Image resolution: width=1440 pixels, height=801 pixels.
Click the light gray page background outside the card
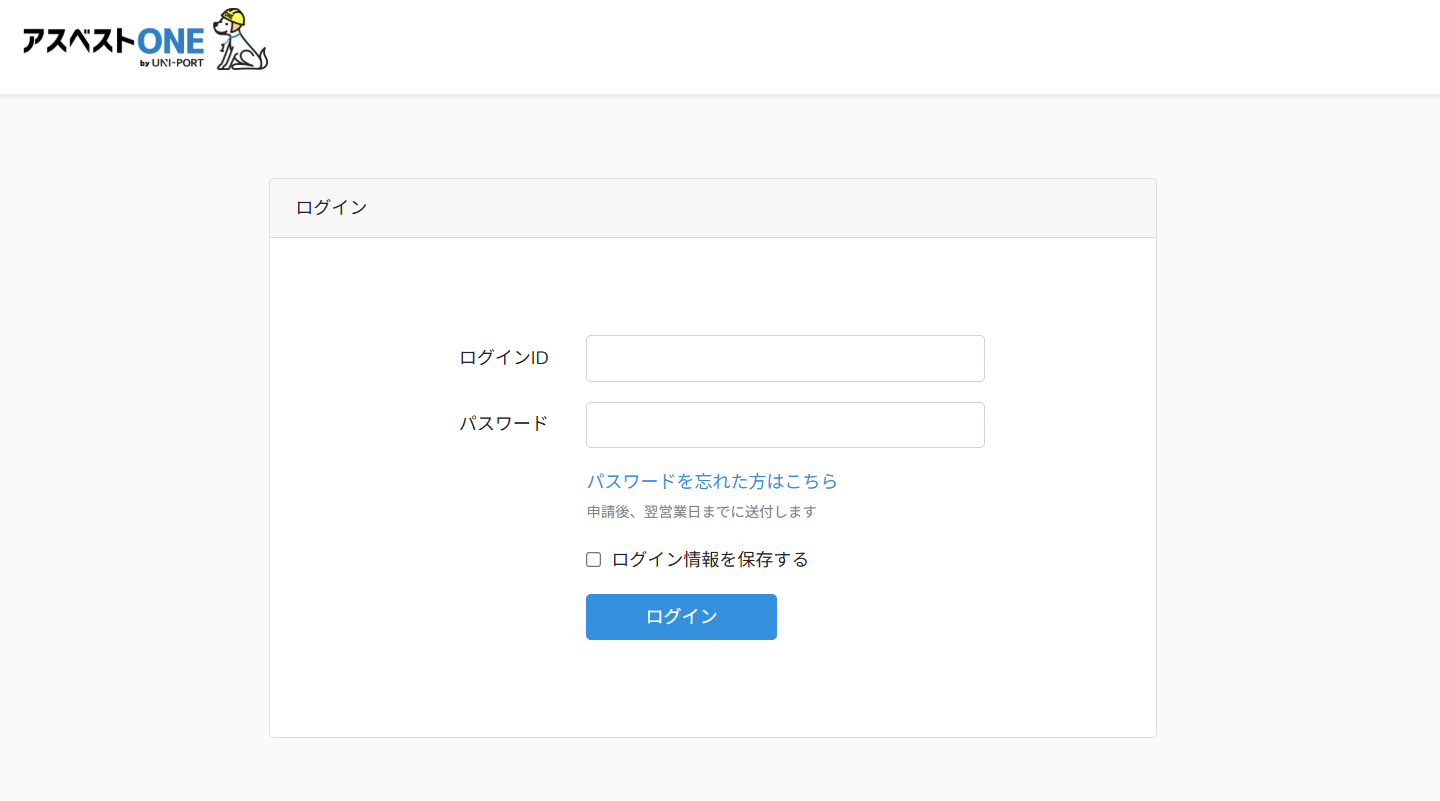point(130,450)
